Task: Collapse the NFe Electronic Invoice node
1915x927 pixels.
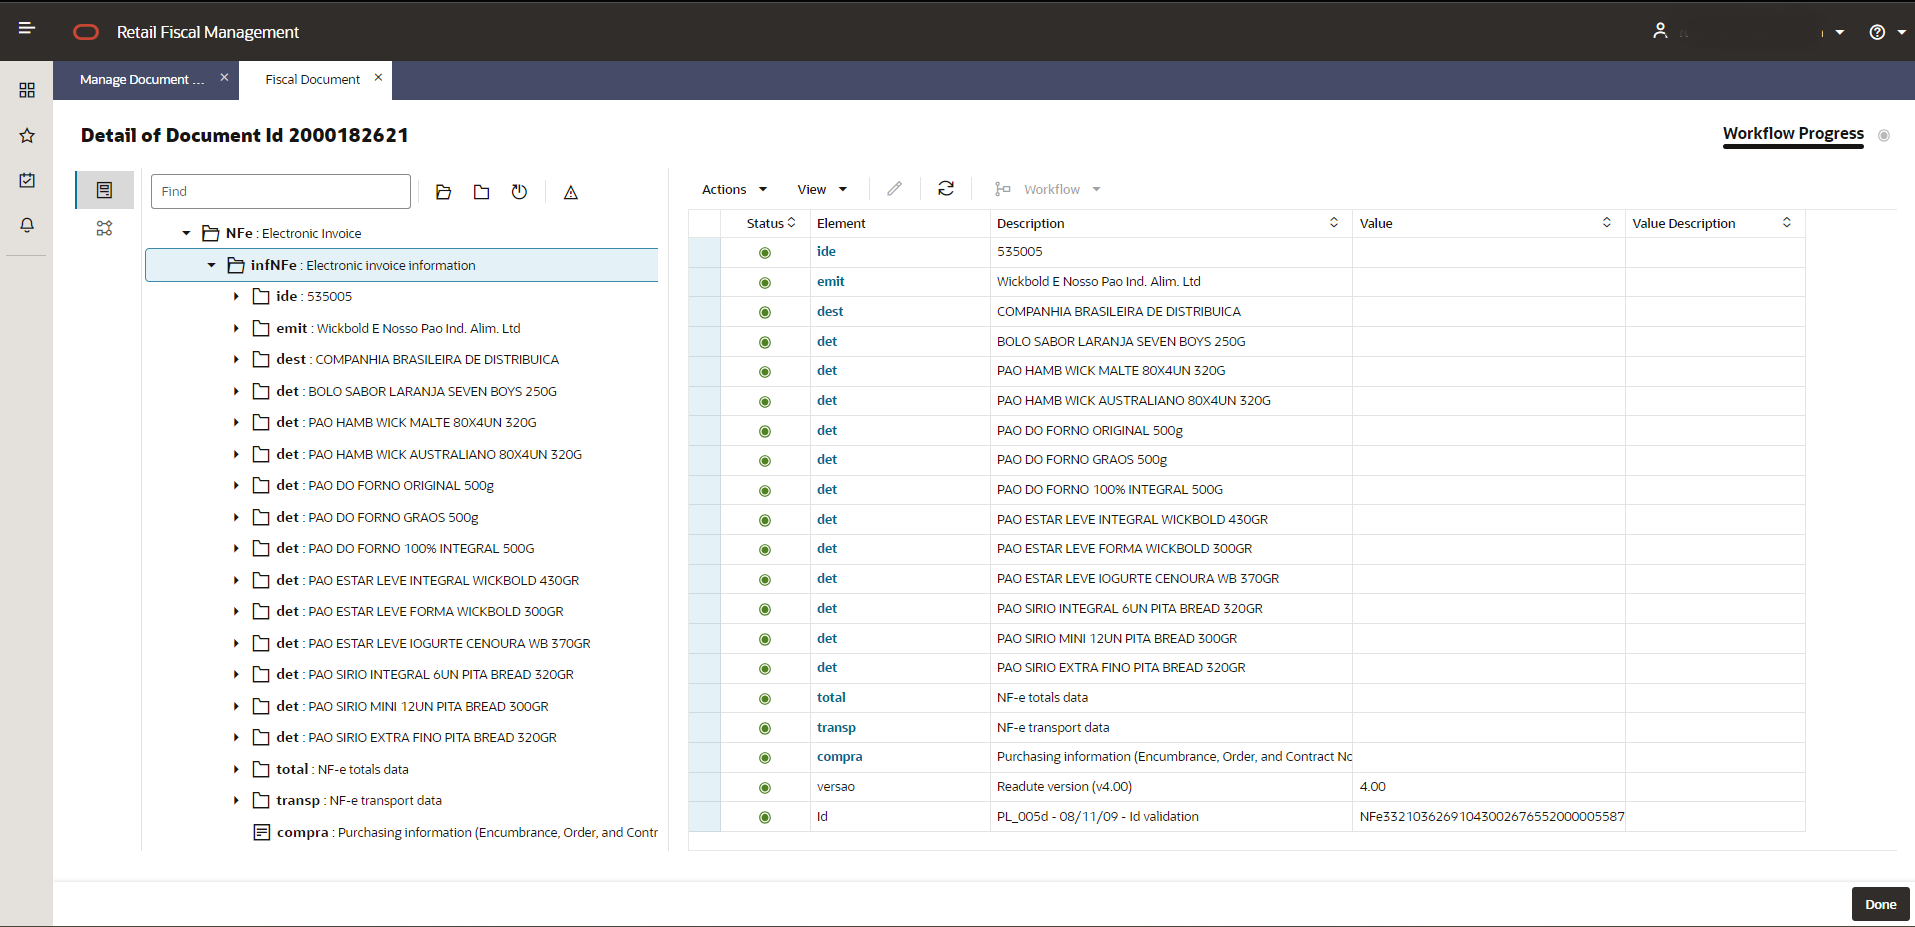Action: point(186,233)
